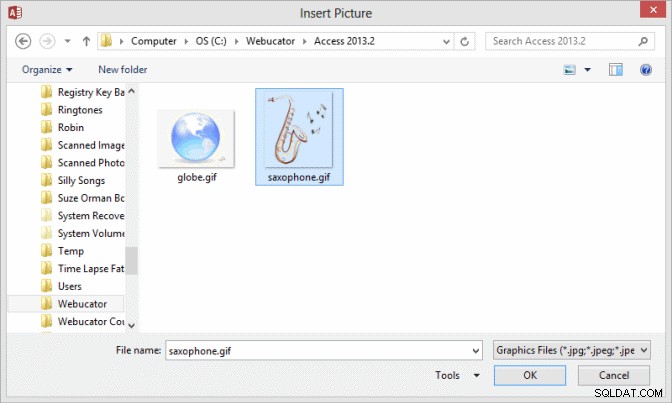Go up one folder level
This screenshot has width=672, height=403.
(87, 41)
